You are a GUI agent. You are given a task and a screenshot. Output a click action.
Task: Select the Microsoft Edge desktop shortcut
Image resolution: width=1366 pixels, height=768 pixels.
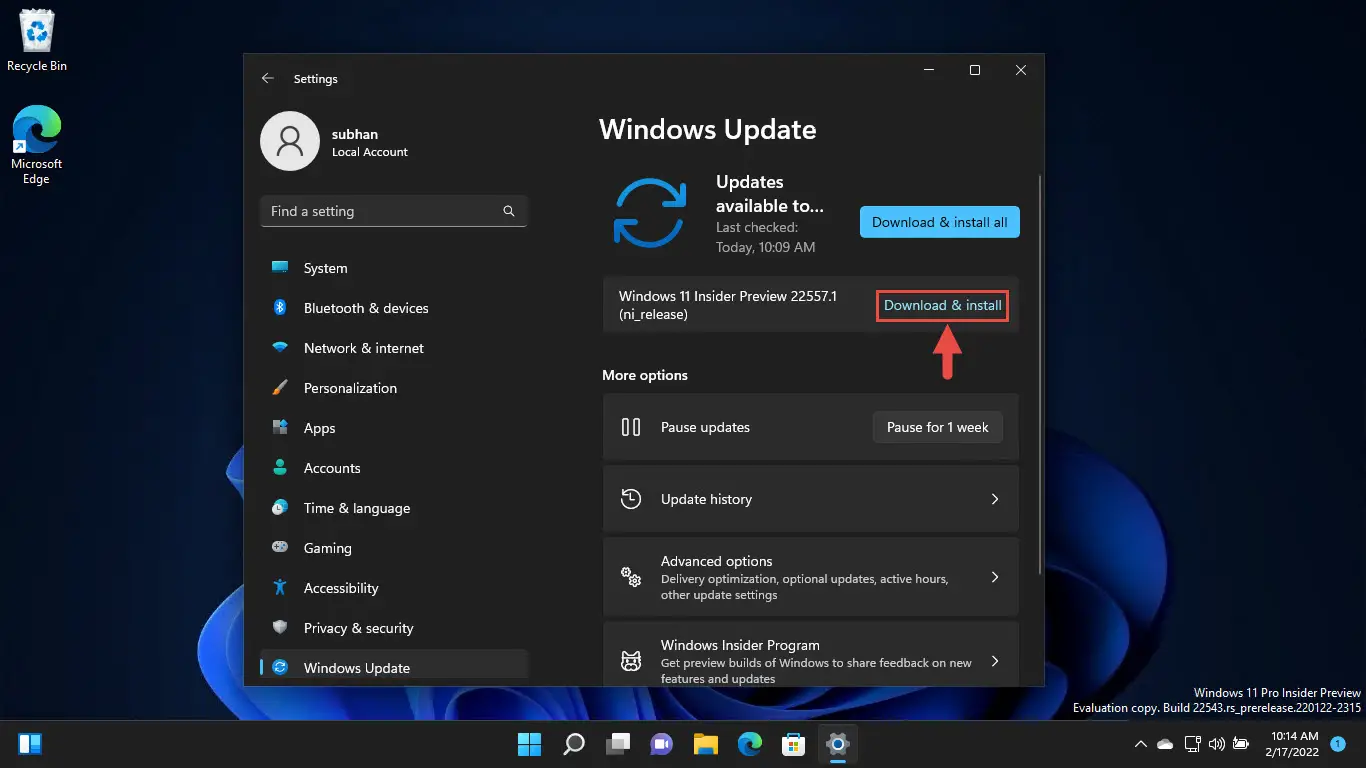pos(37,145)
